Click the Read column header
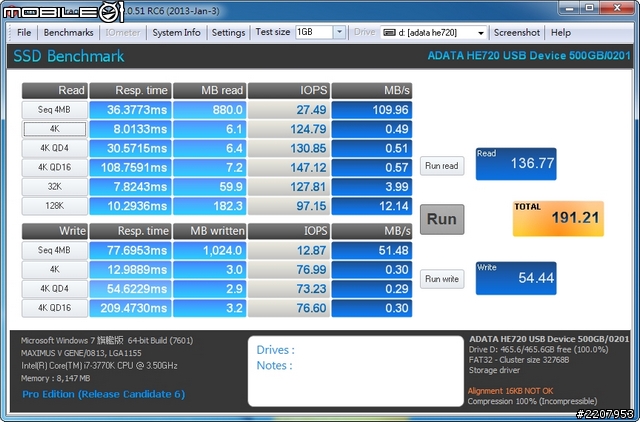The width and height of the screenshot is (640, 422). [x=54, y=91]
